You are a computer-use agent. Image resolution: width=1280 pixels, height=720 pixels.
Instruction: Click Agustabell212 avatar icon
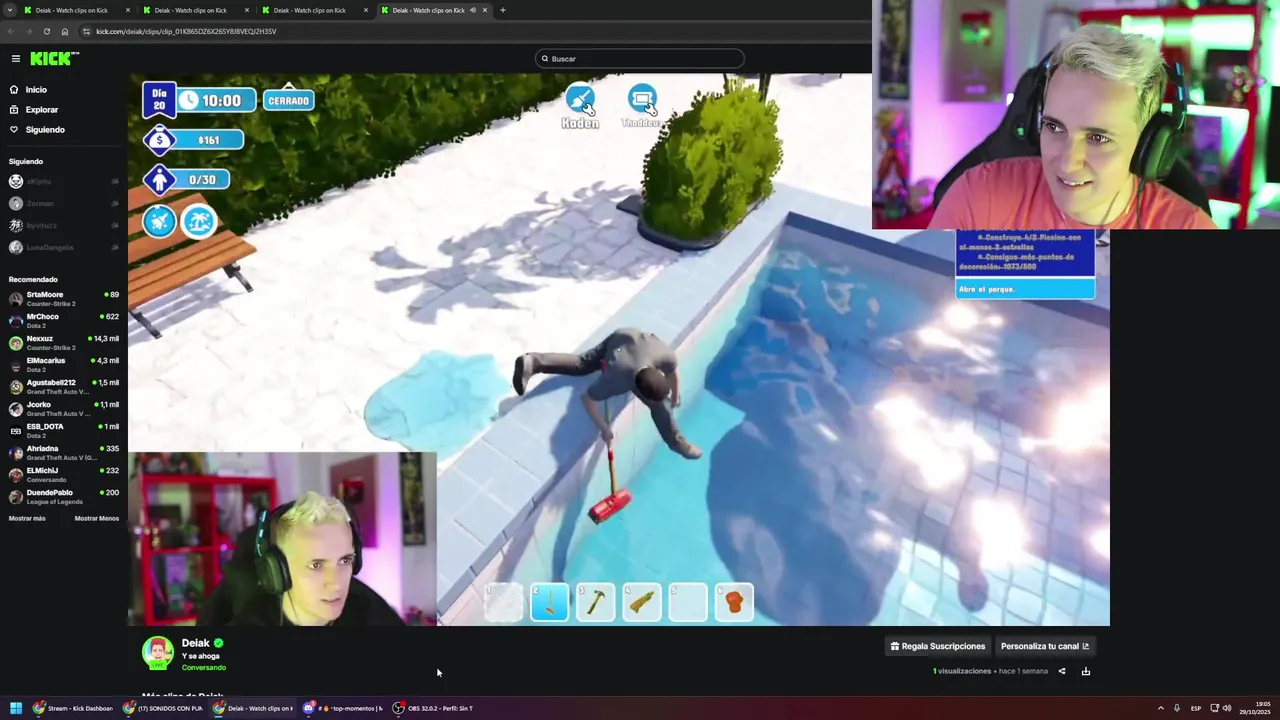pyautogui.click(x=16, y=386)
